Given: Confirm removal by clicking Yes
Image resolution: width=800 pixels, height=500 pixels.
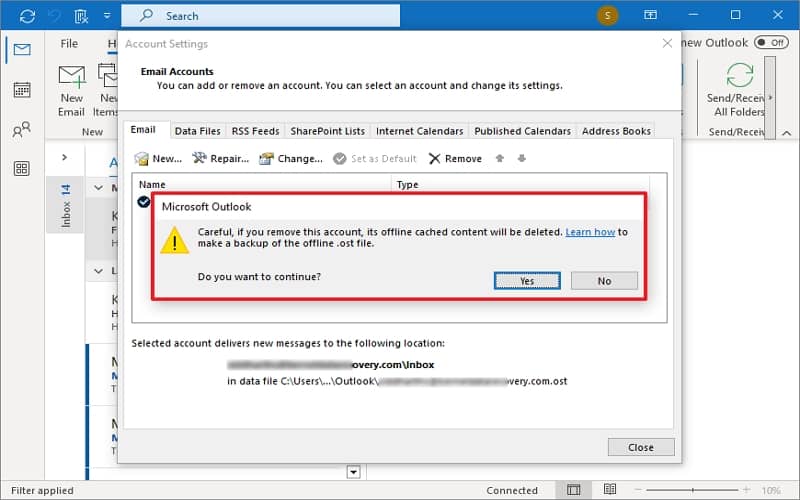Looking at the screenshot, I should click(x=527, y=281).
